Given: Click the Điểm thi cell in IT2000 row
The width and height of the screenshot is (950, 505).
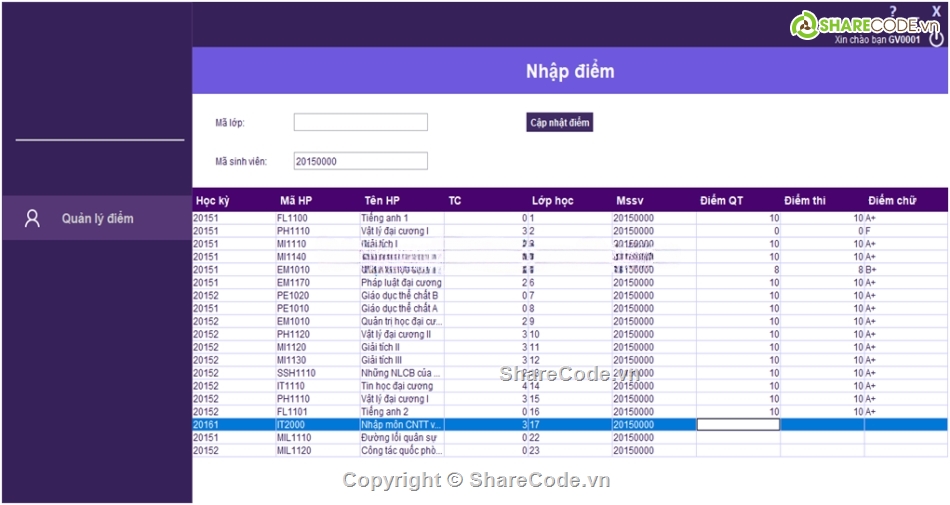Looking at the screenshot, I should [x=822, y=424].
